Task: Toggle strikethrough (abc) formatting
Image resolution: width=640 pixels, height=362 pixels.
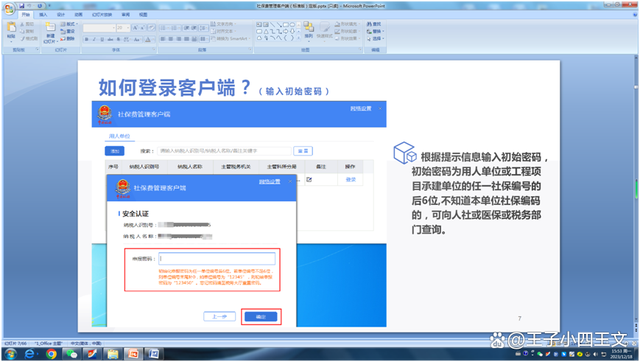Action: (x=110, y=40)
